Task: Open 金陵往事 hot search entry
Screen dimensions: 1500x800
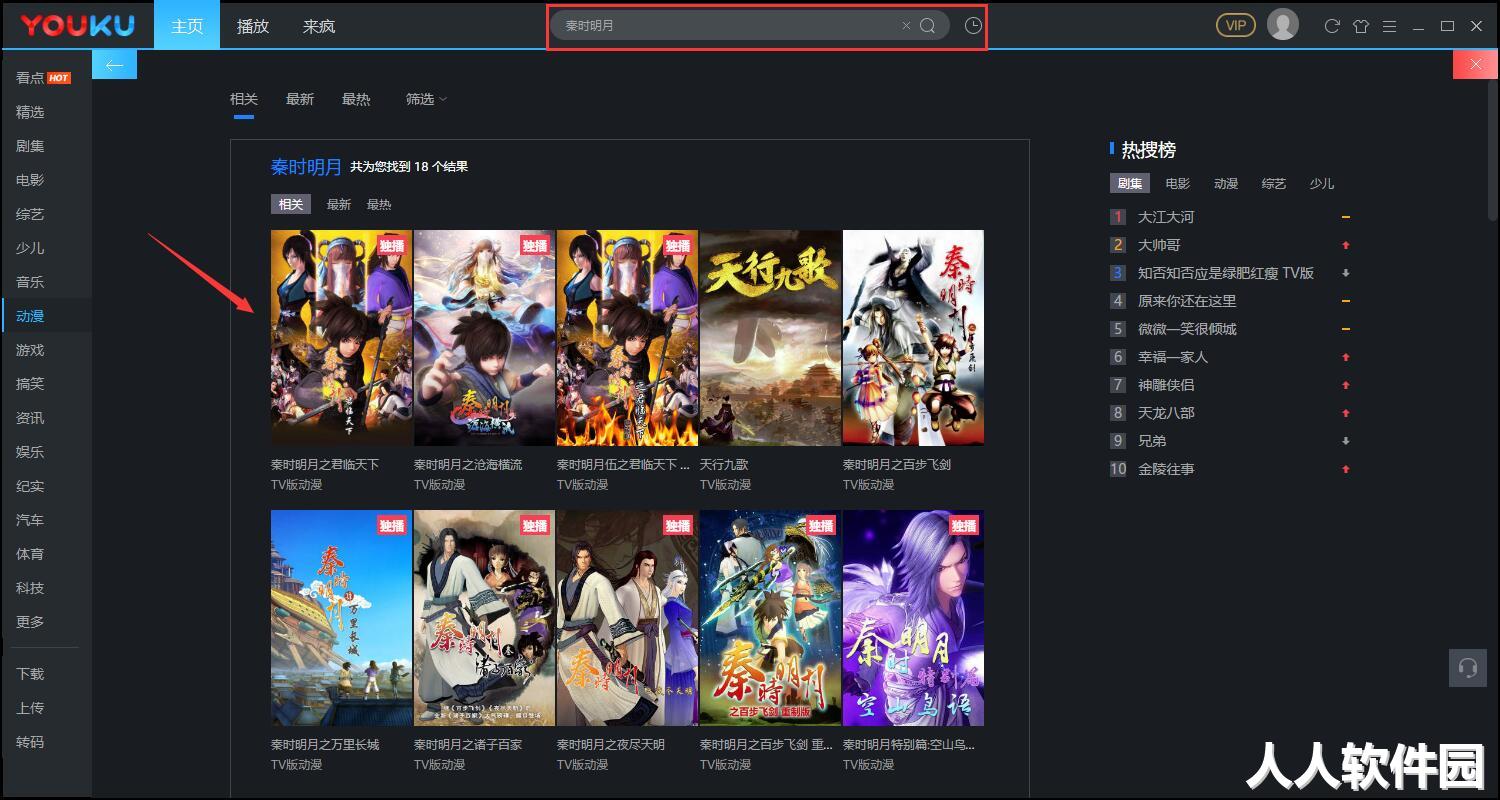Action: coord(1166,469)
